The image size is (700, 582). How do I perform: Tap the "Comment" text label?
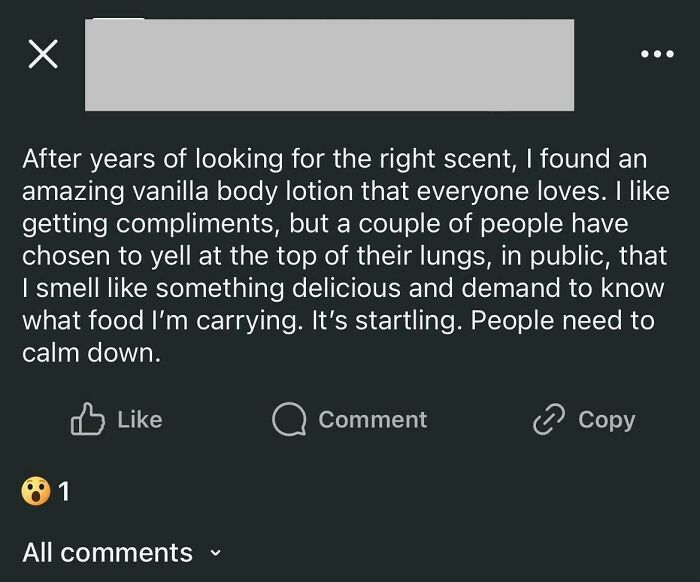(373, 420)
